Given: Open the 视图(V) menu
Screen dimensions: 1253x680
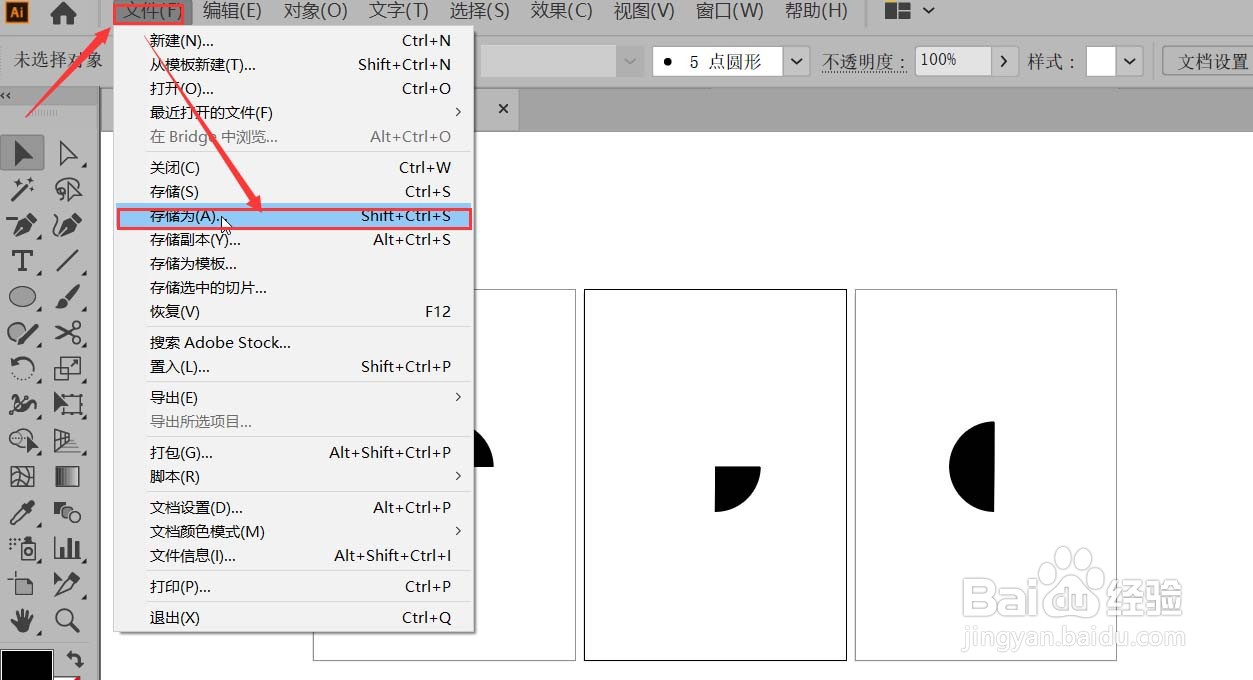Looking at the screenshot, I should pyautogui.click(x=644, y=12).
